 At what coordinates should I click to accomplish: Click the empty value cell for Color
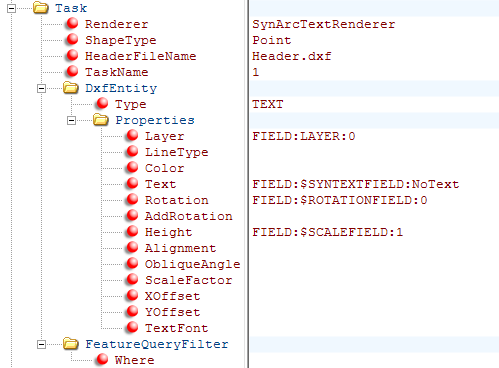374,168
